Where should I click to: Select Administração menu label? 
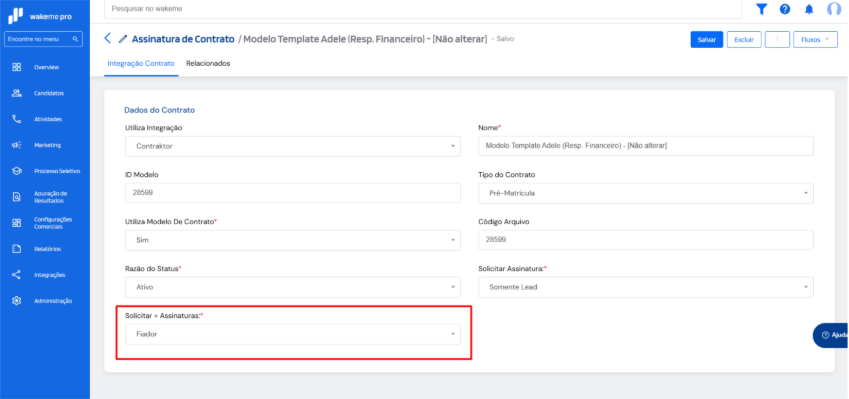(x=53, y=301)
